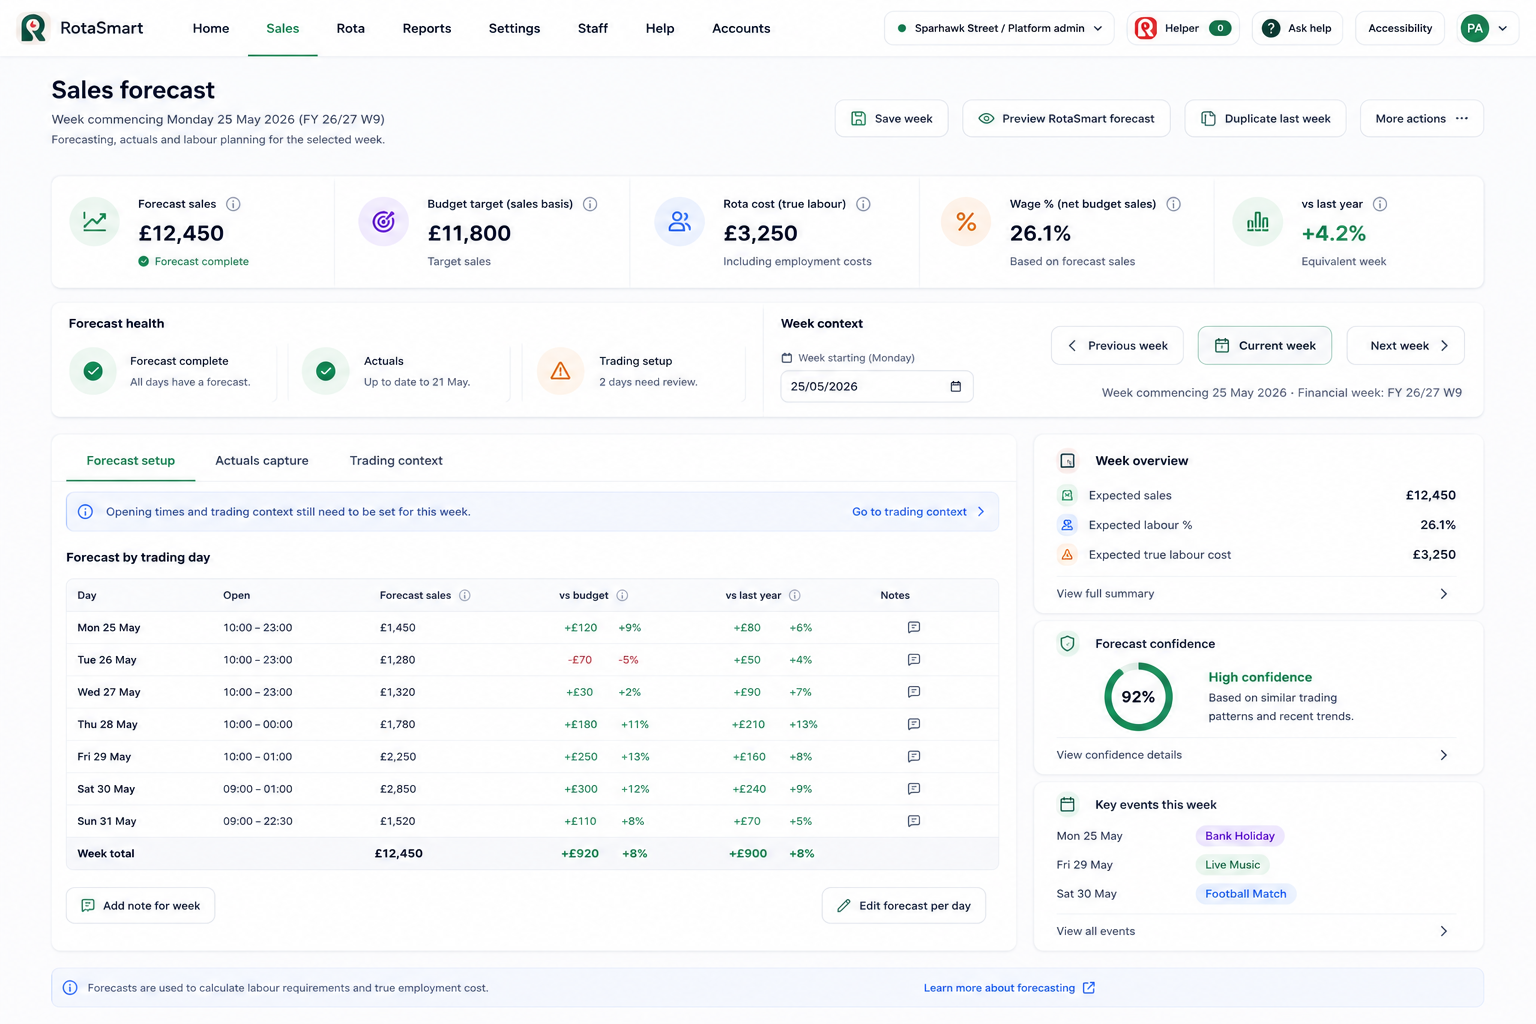Image resolution: width=1536 pixels, height=1024 pixels.
Task: Click info icon in vs budget column header
Action: (x=622, y=595)
